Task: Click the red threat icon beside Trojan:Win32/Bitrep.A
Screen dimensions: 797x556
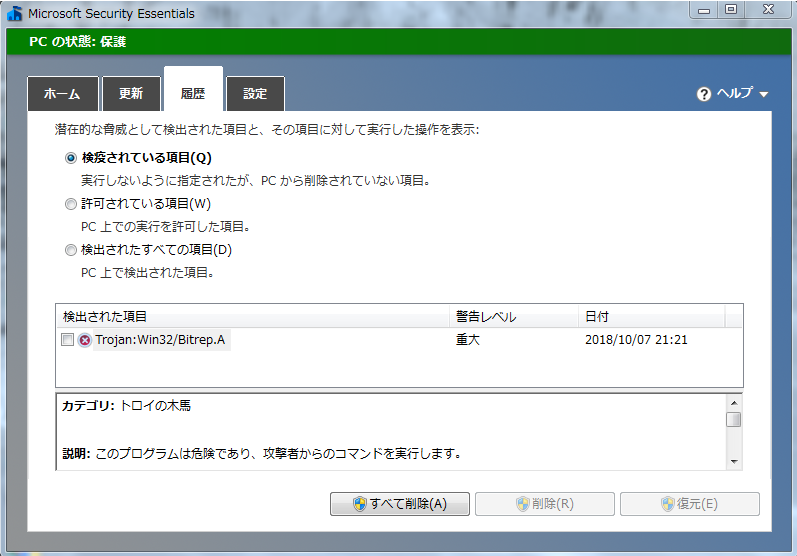Action: tap(85, 340)
